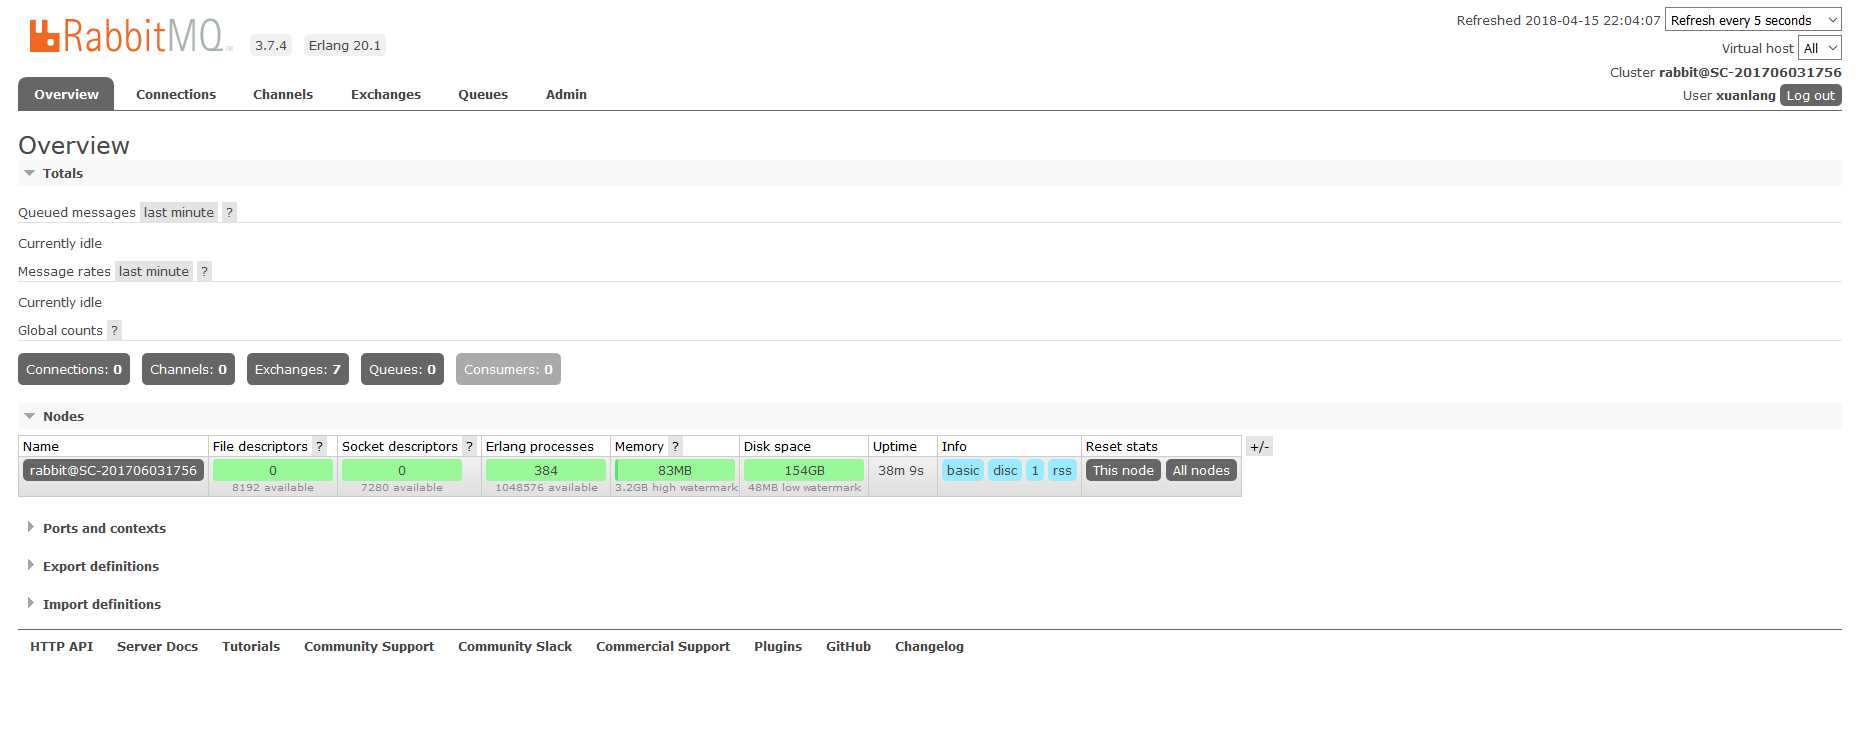
Task: Open help for Message rates
Action: [204, 271]
